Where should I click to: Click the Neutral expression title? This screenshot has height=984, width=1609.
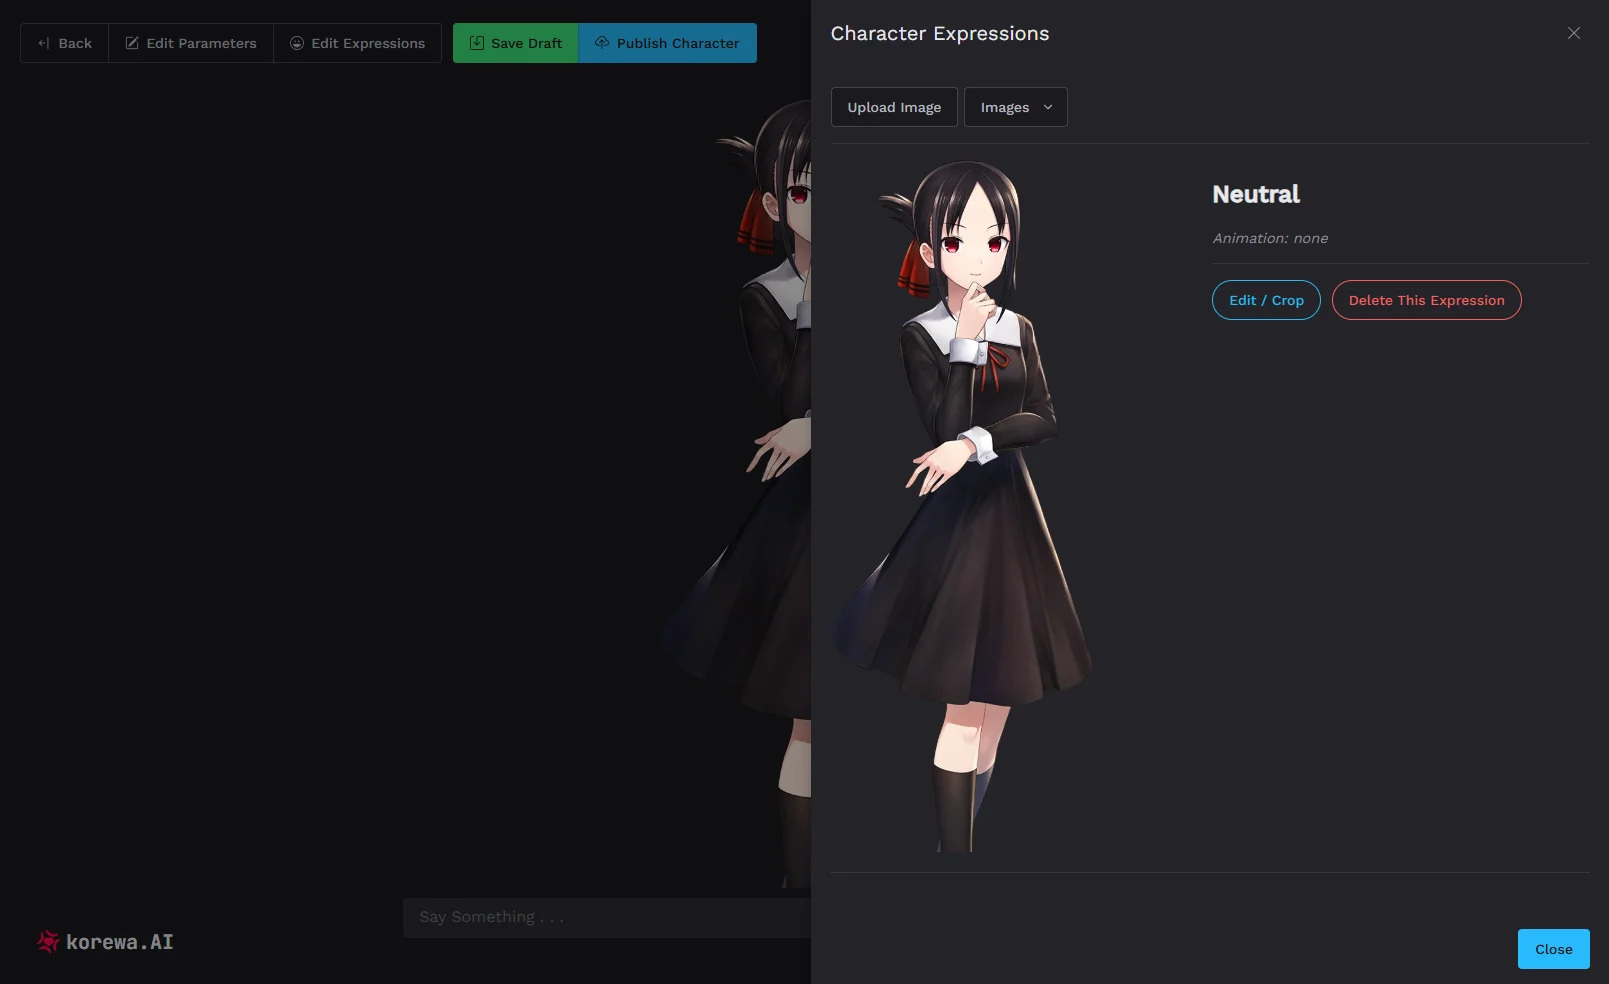coord(1255,194)
